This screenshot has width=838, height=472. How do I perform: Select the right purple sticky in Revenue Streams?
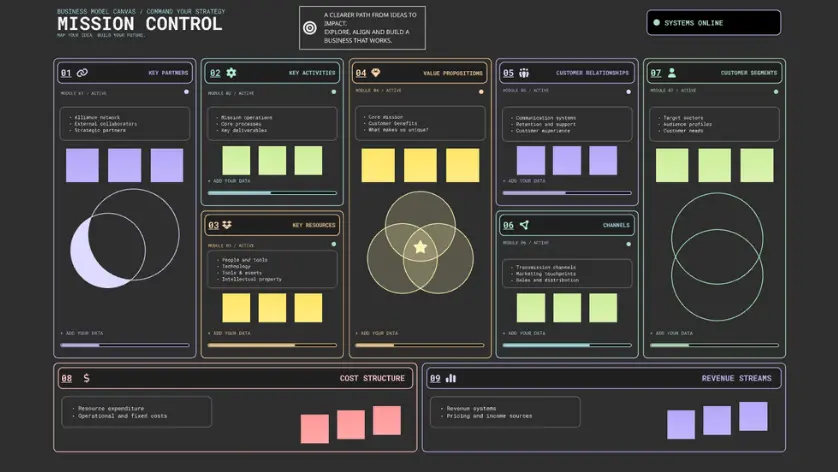[x=753, y=416]
